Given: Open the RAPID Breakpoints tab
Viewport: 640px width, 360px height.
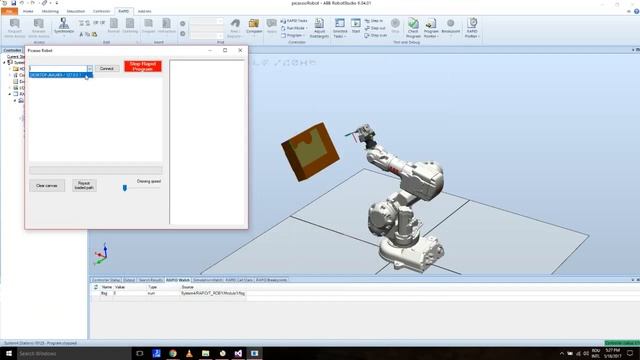Looking at the screenshot, I should point(271,280).
